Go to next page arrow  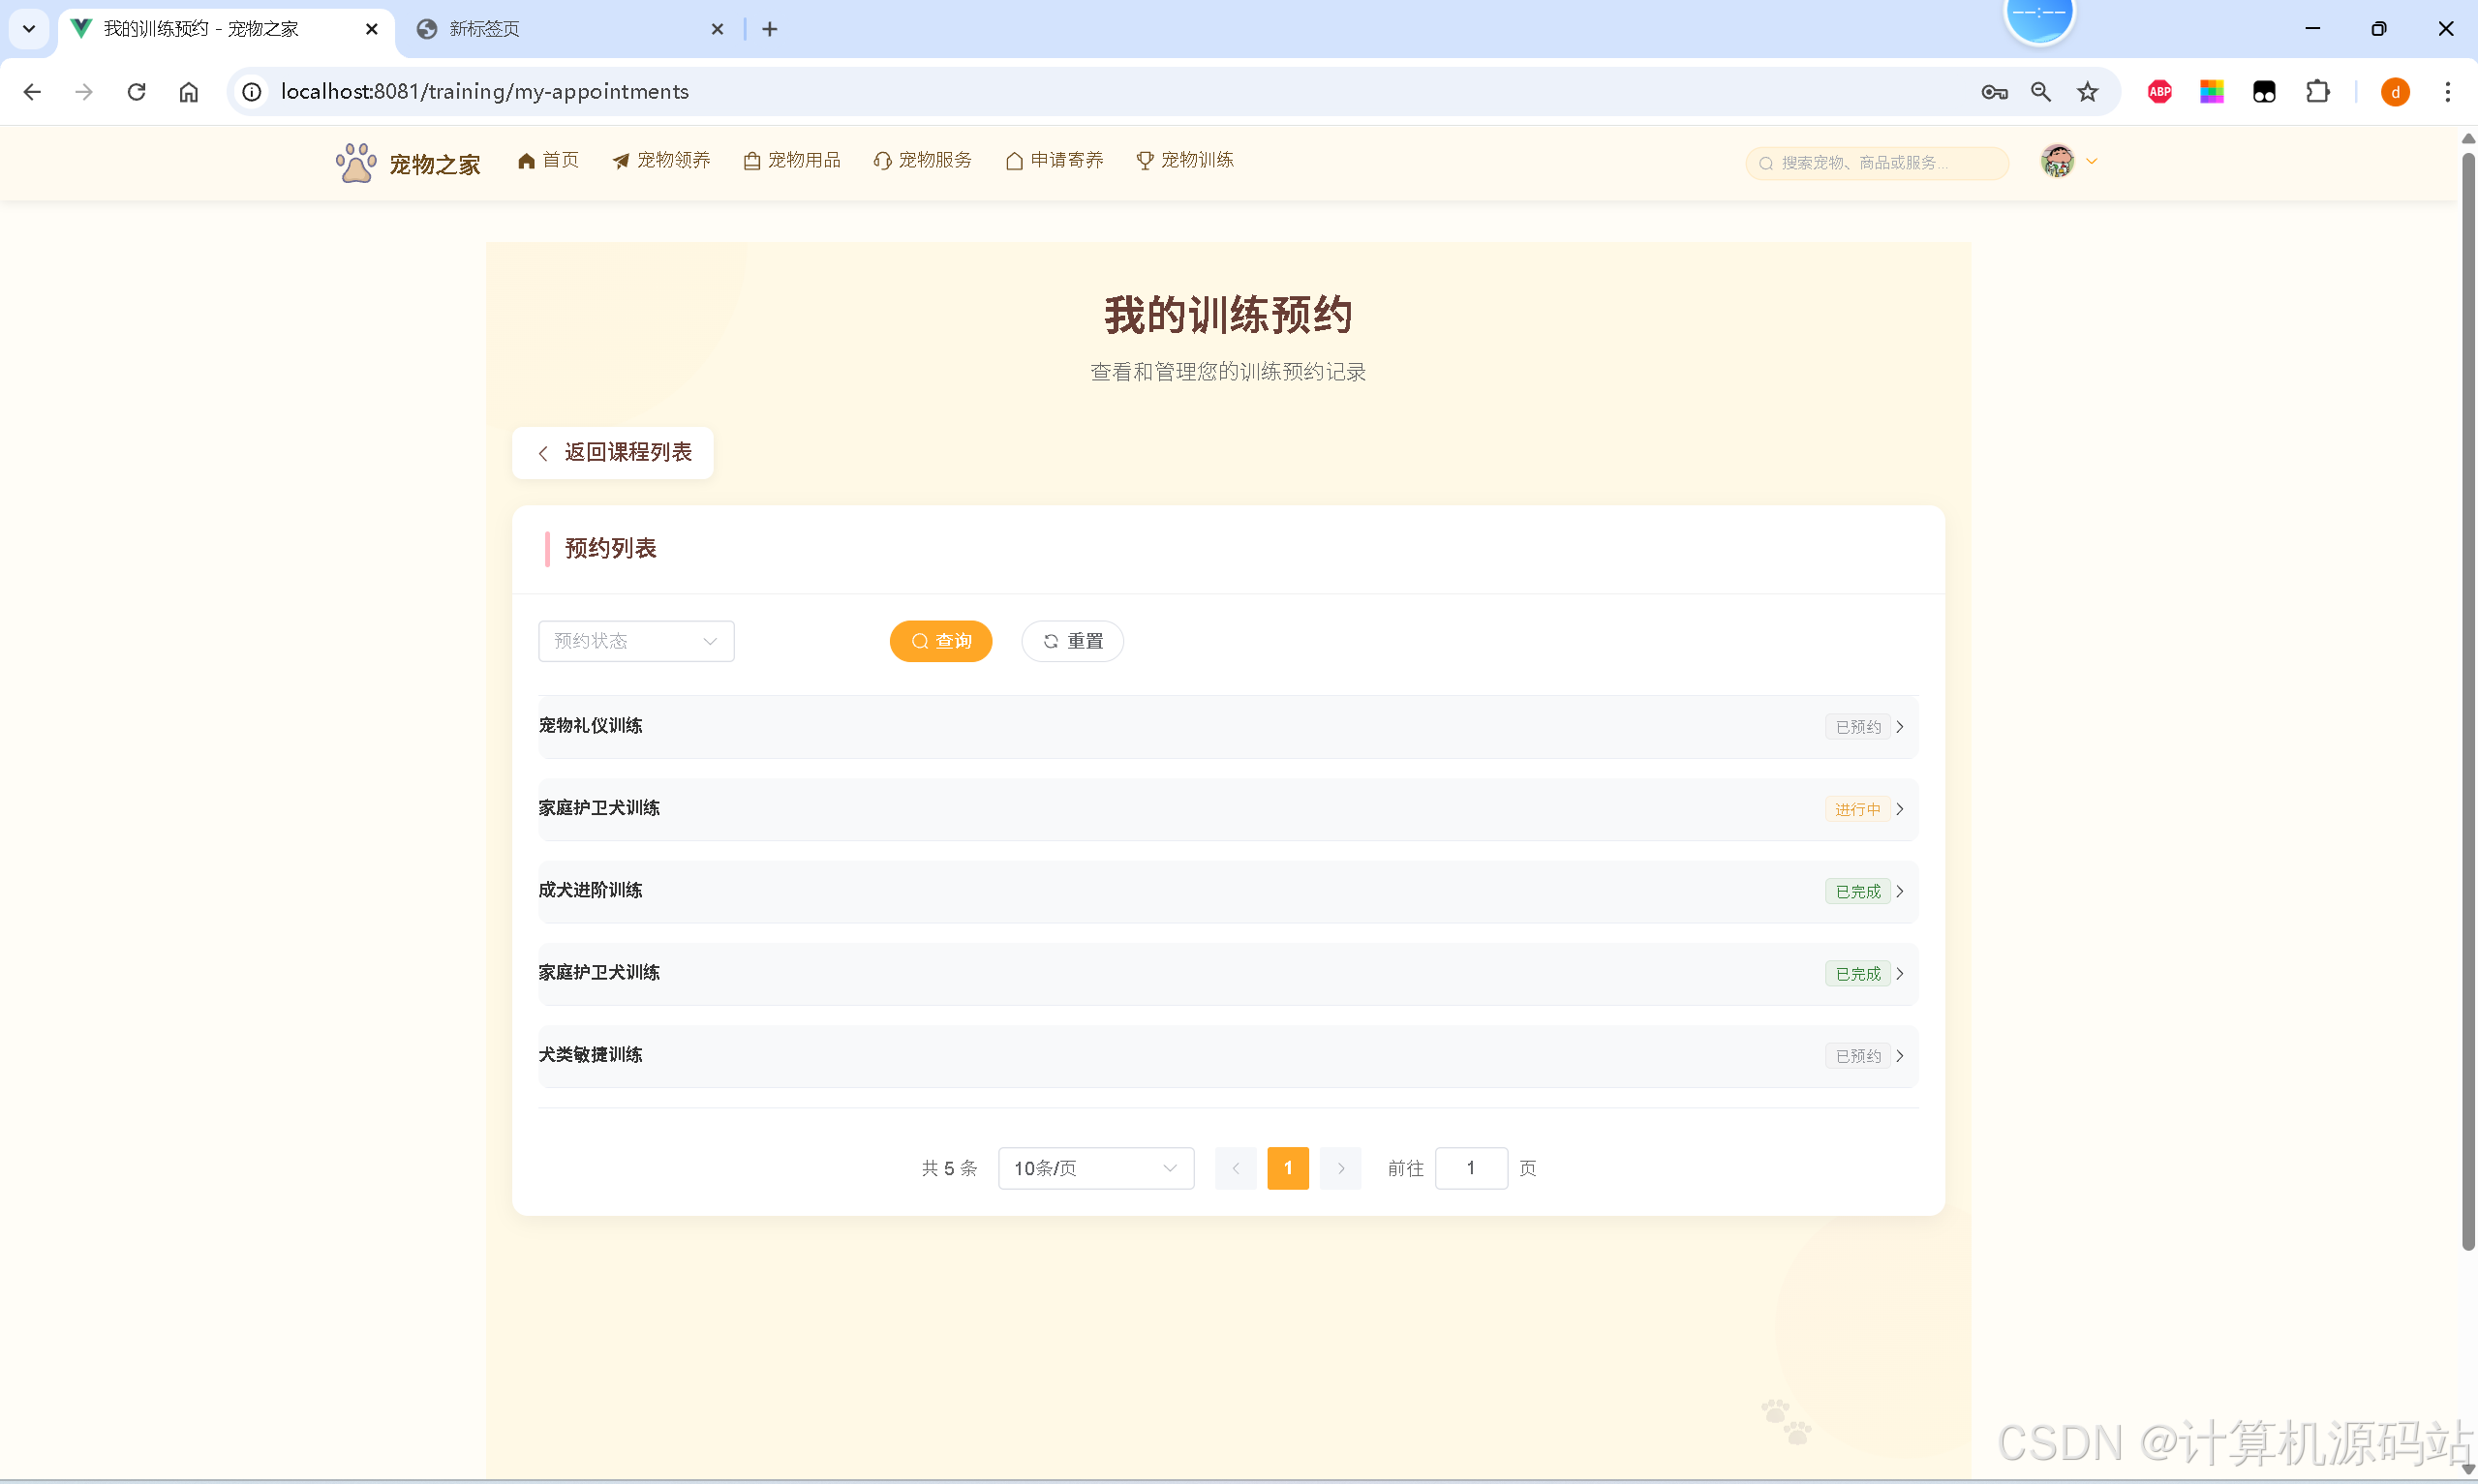coord(1341,1168)
